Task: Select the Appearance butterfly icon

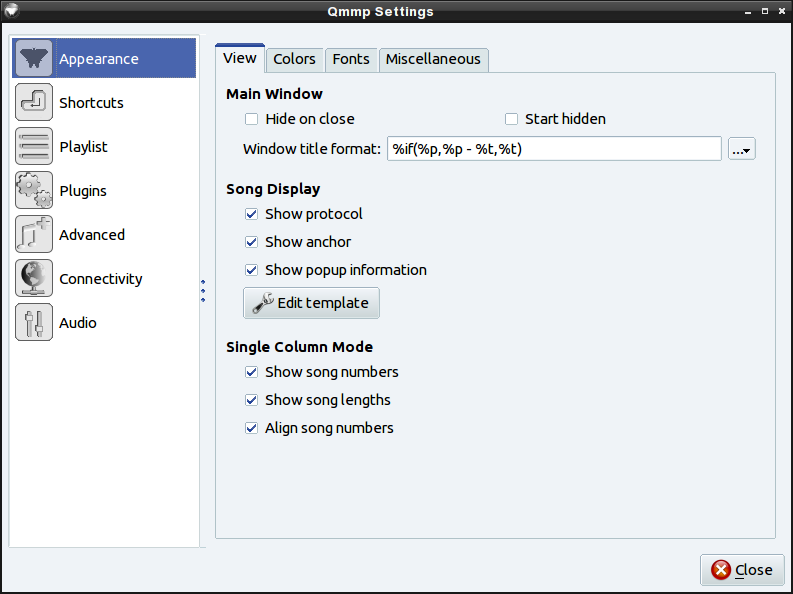Action: click(x=34, y=59)
